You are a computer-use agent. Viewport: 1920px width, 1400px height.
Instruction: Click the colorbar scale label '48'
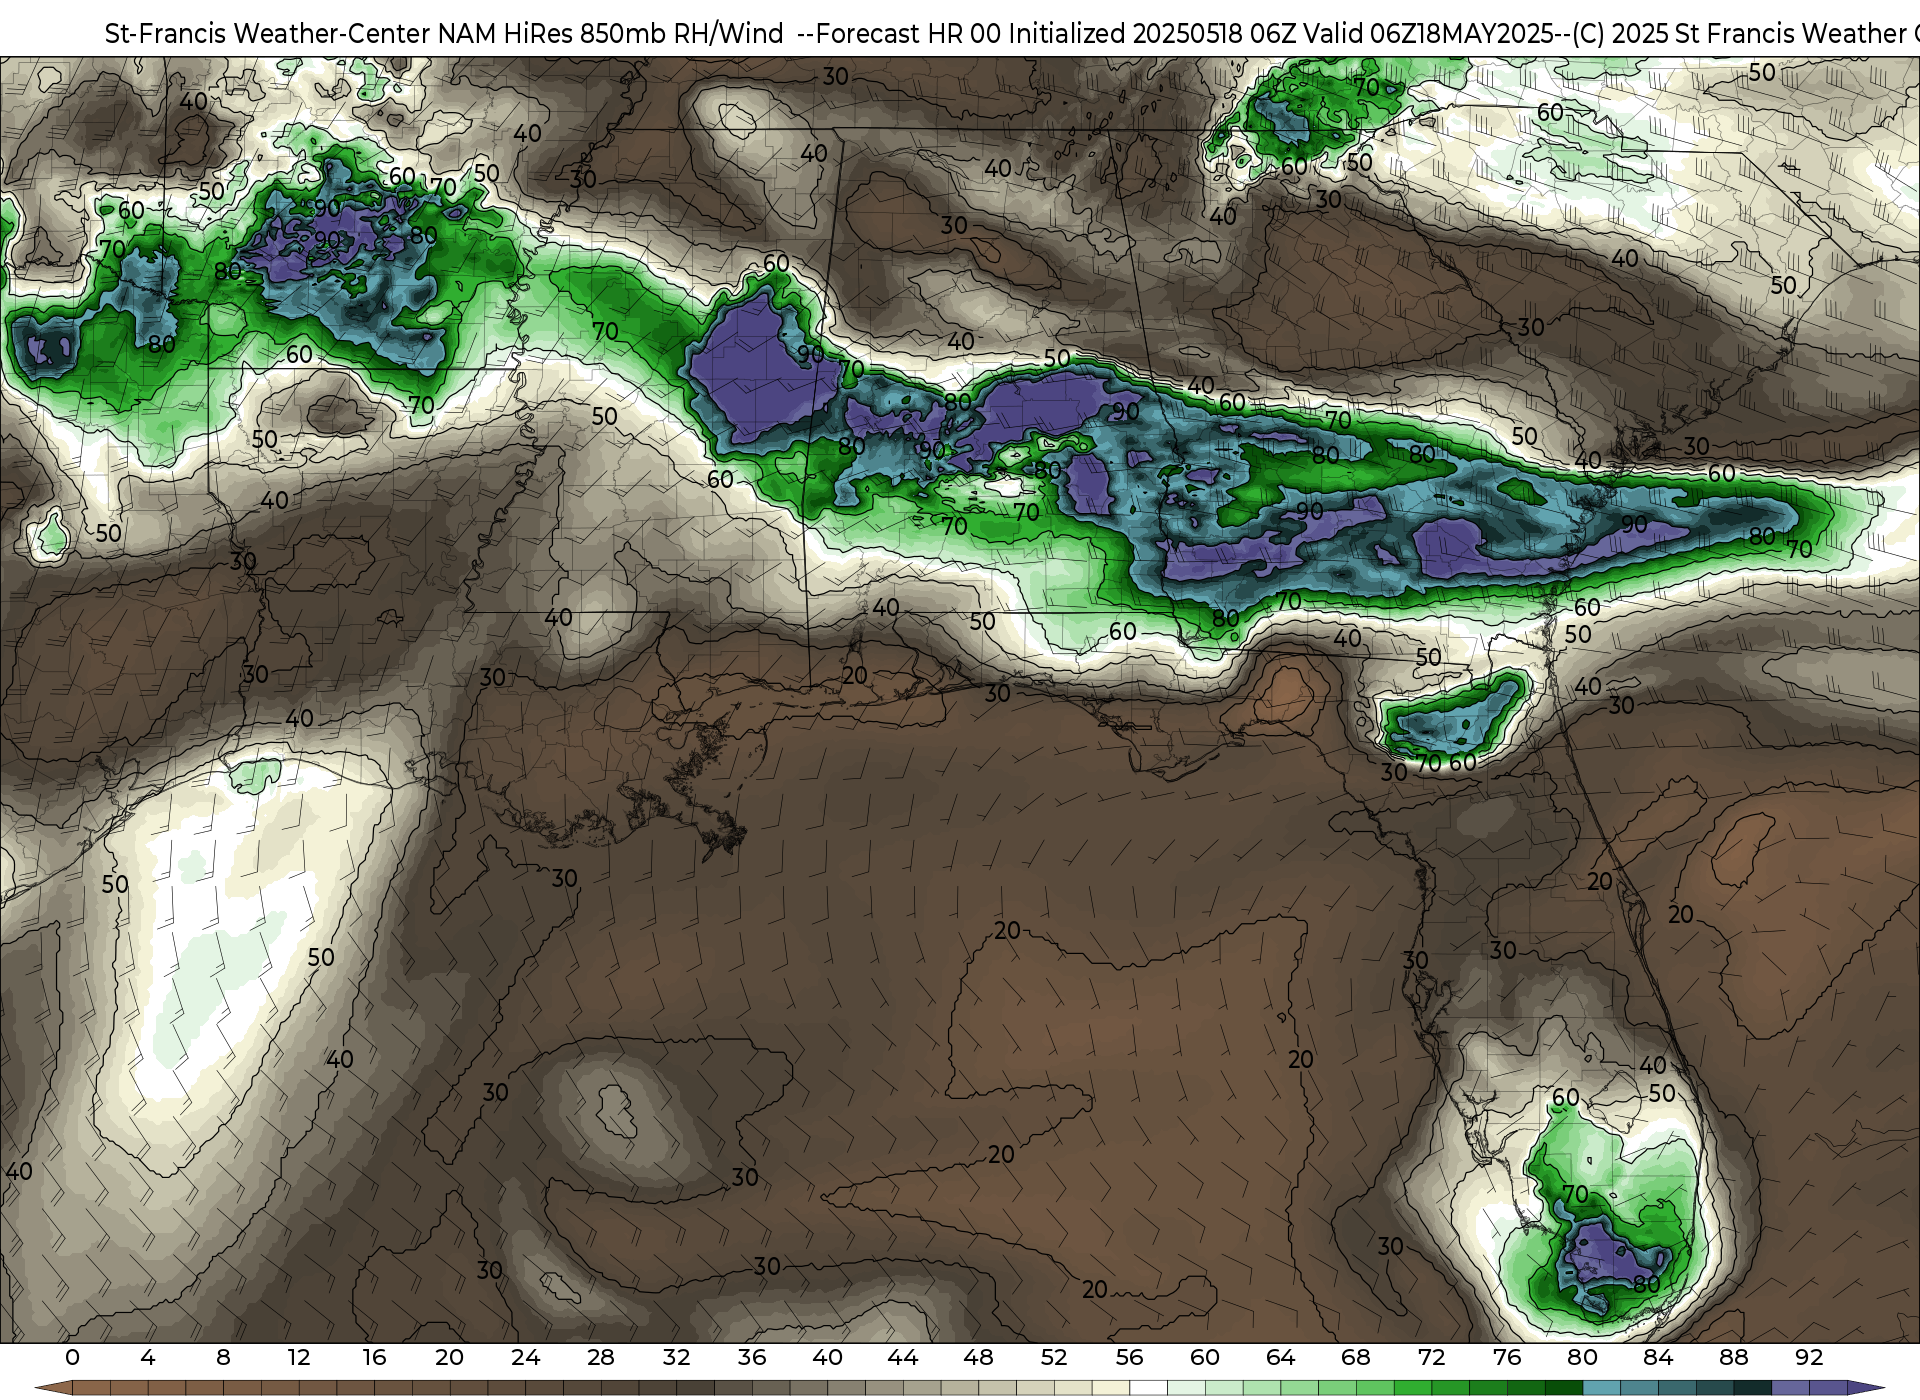click(x=978, y=1357)
